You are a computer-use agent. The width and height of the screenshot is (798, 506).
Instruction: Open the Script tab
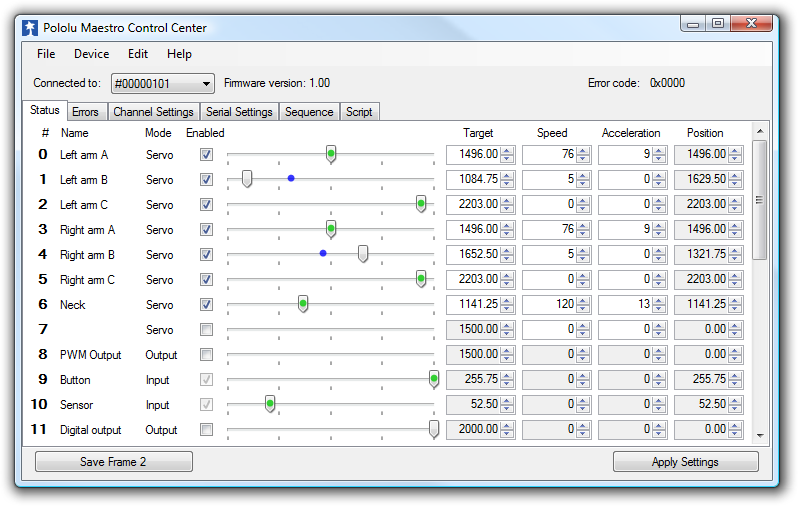359,112
